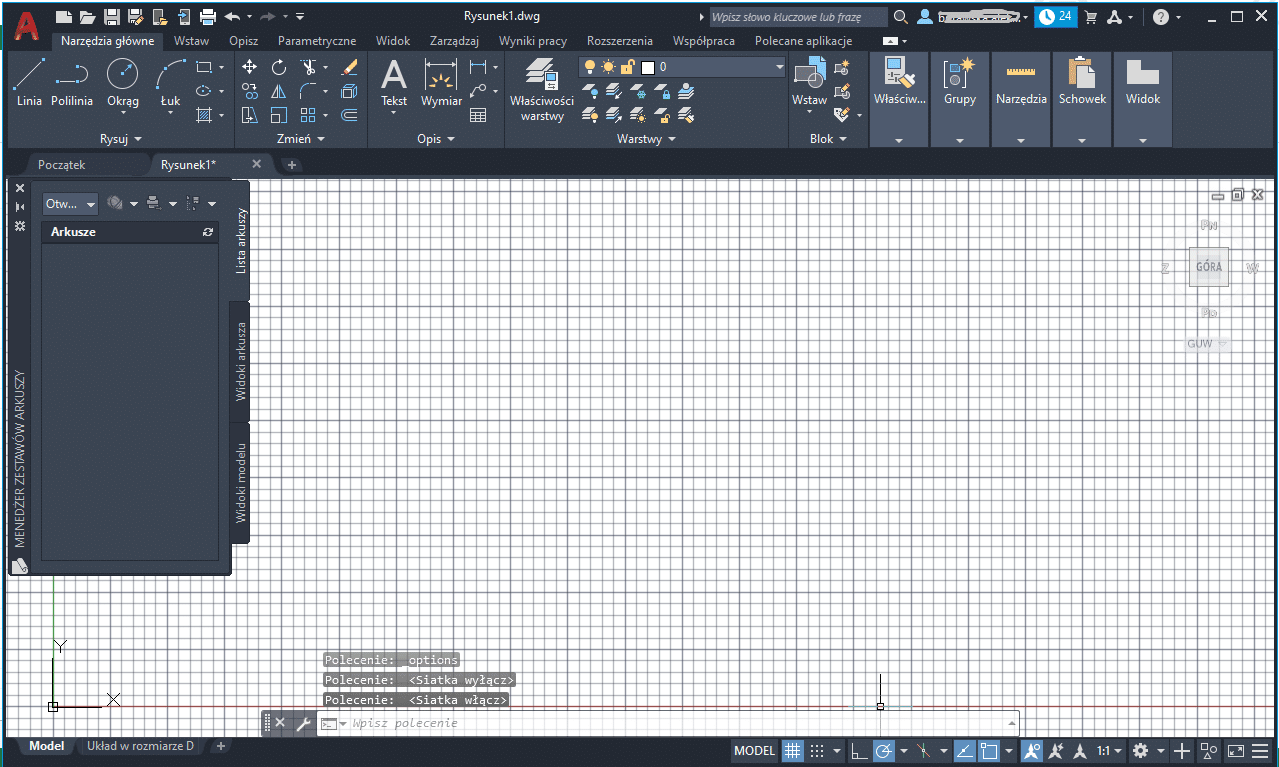Select the Rotate tool in Zmień panel
The width and height of the screenshot is (1279, 767).
[x=279, y=67]
